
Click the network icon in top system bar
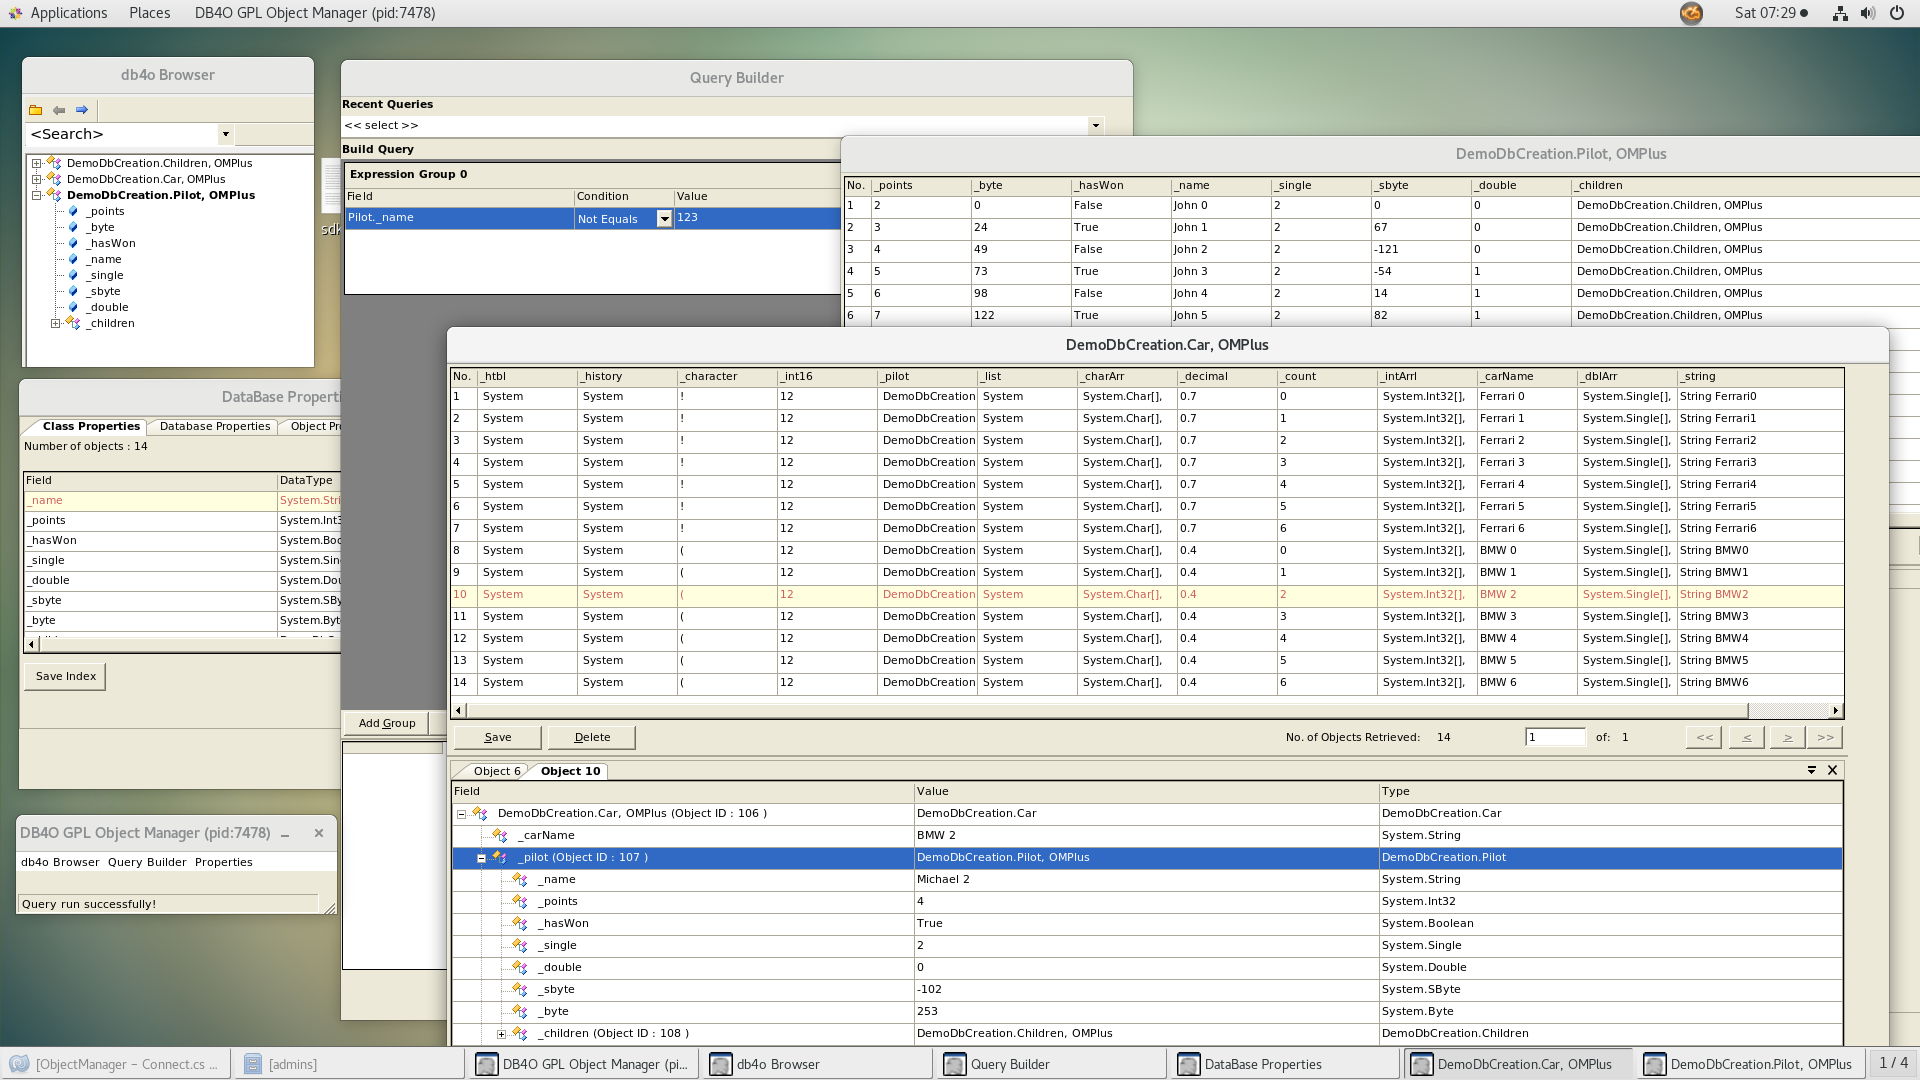tap(1839, 13)
